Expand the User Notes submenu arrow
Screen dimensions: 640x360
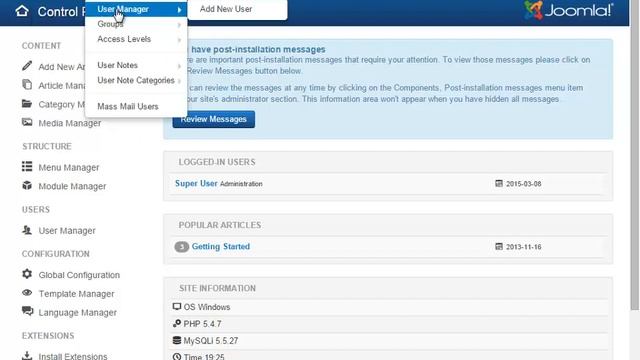(x=179, y=66)
